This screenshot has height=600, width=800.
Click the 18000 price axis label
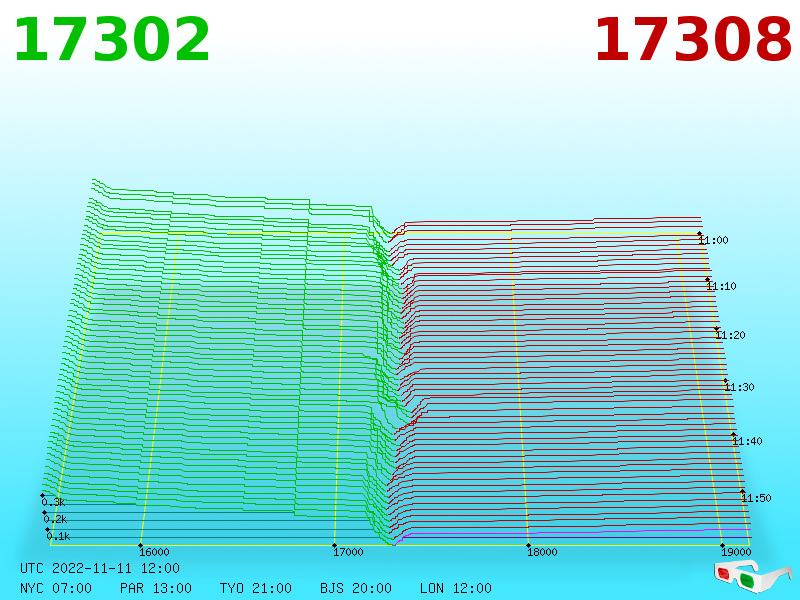tap(542, 552)
